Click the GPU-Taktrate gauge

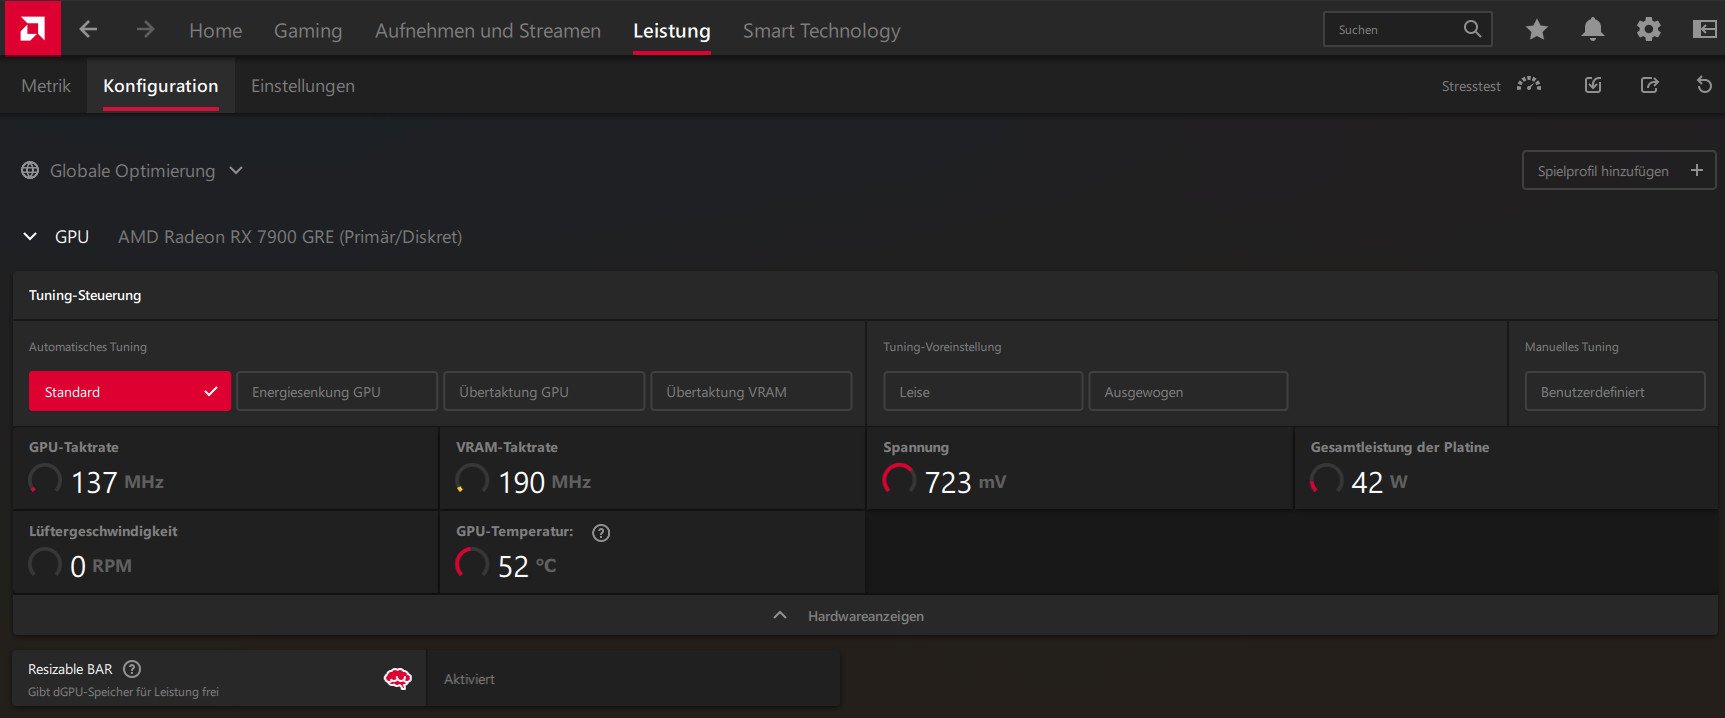(x=45, y=480)
